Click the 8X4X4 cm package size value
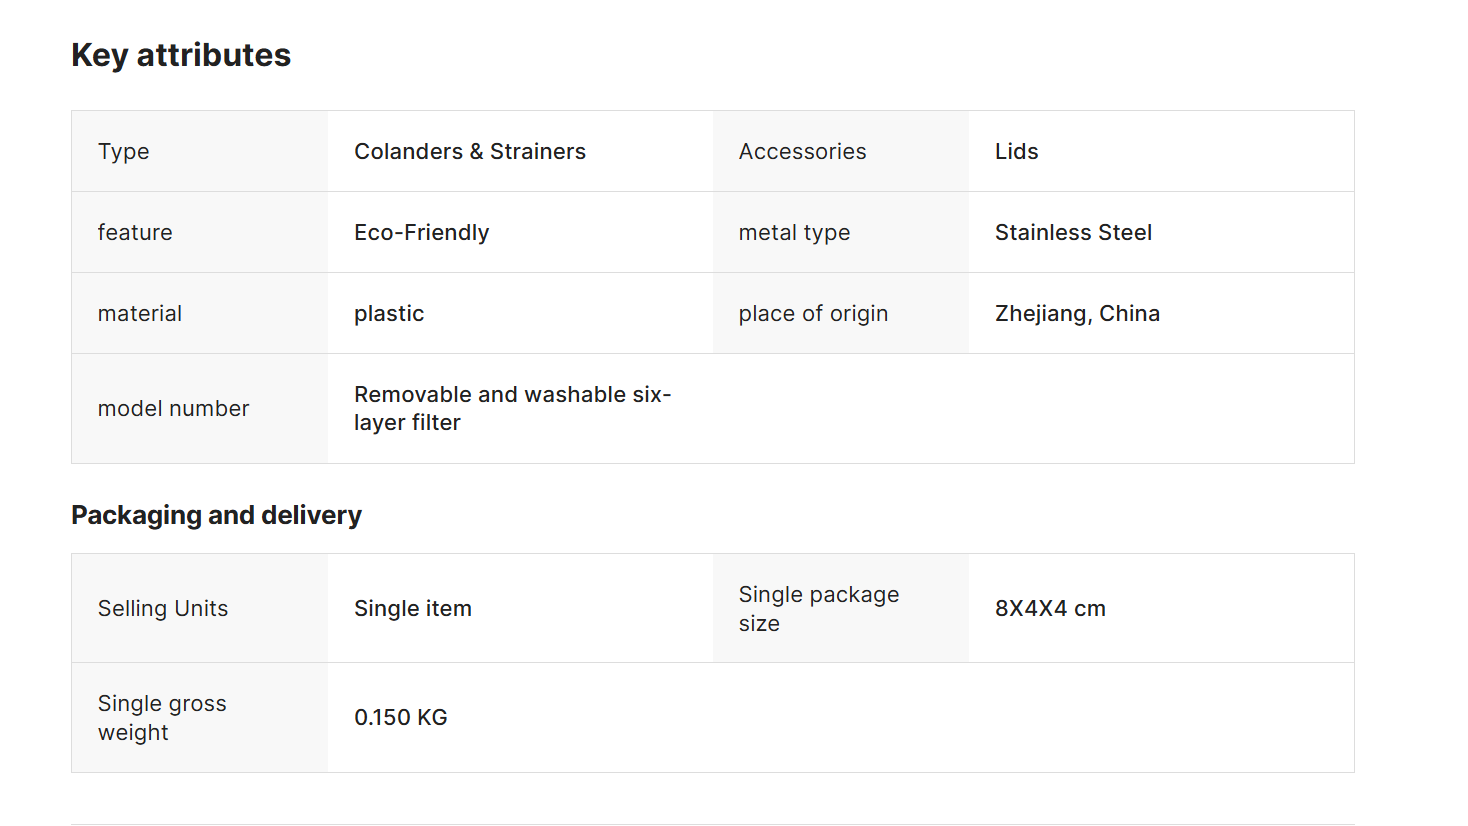The height and width of the screenshot is (826, 1468). click(x=1050, y=608)
